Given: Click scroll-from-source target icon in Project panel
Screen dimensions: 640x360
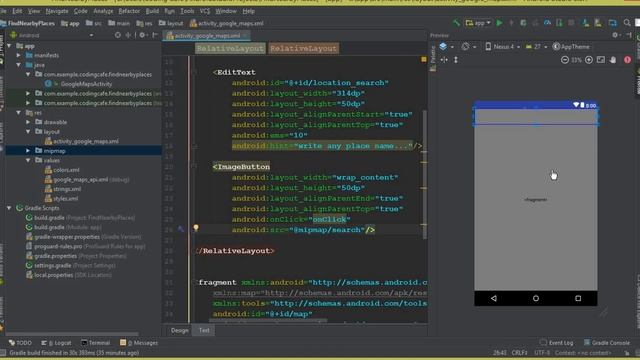Looking at the screenshot, I should [118, 35].
